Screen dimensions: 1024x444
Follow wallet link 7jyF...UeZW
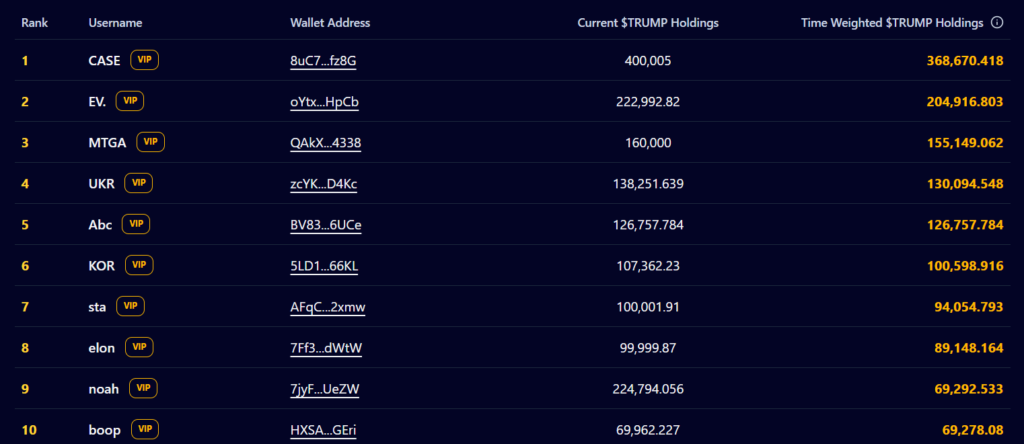click(325, 390)
